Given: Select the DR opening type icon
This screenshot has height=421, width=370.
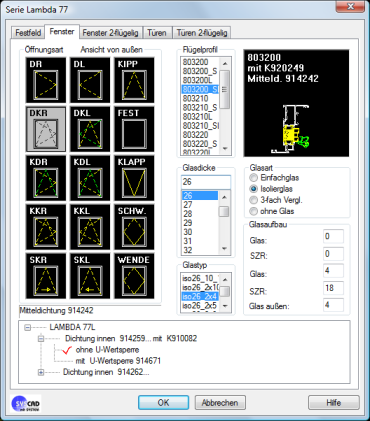Looking at the screenshot, I should click(46, 80).
